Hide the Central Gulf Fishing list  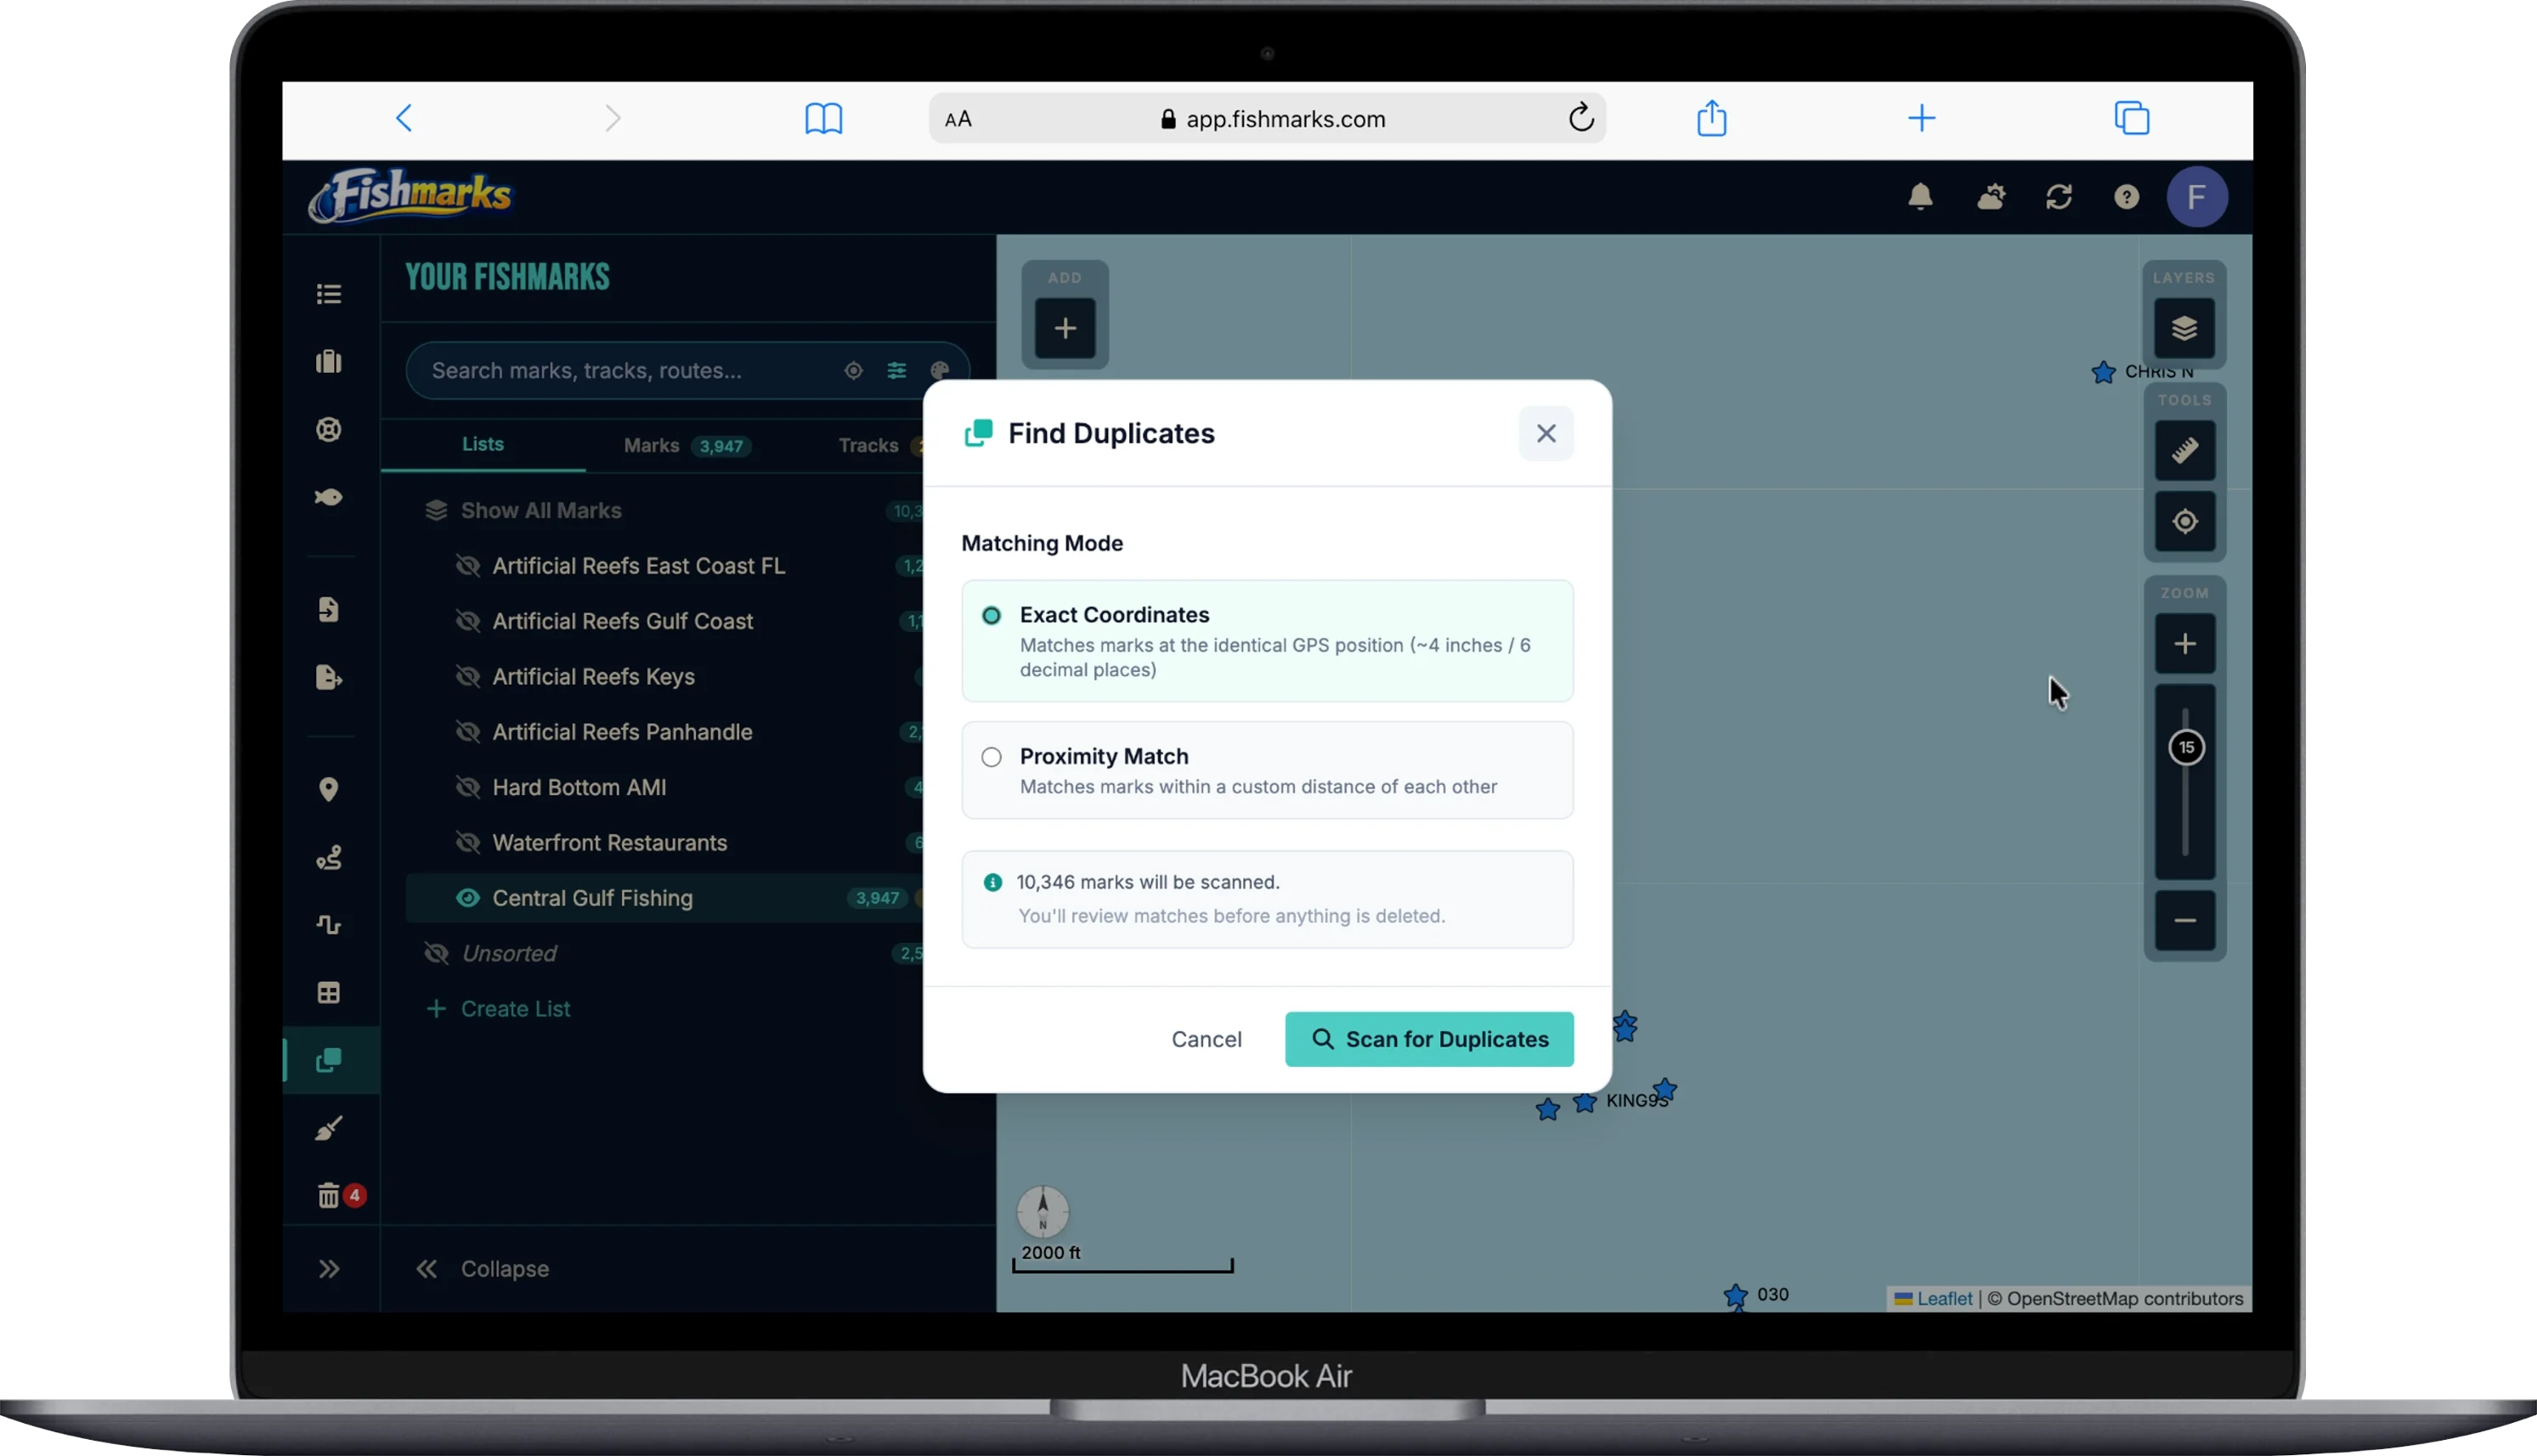(467, 898)
